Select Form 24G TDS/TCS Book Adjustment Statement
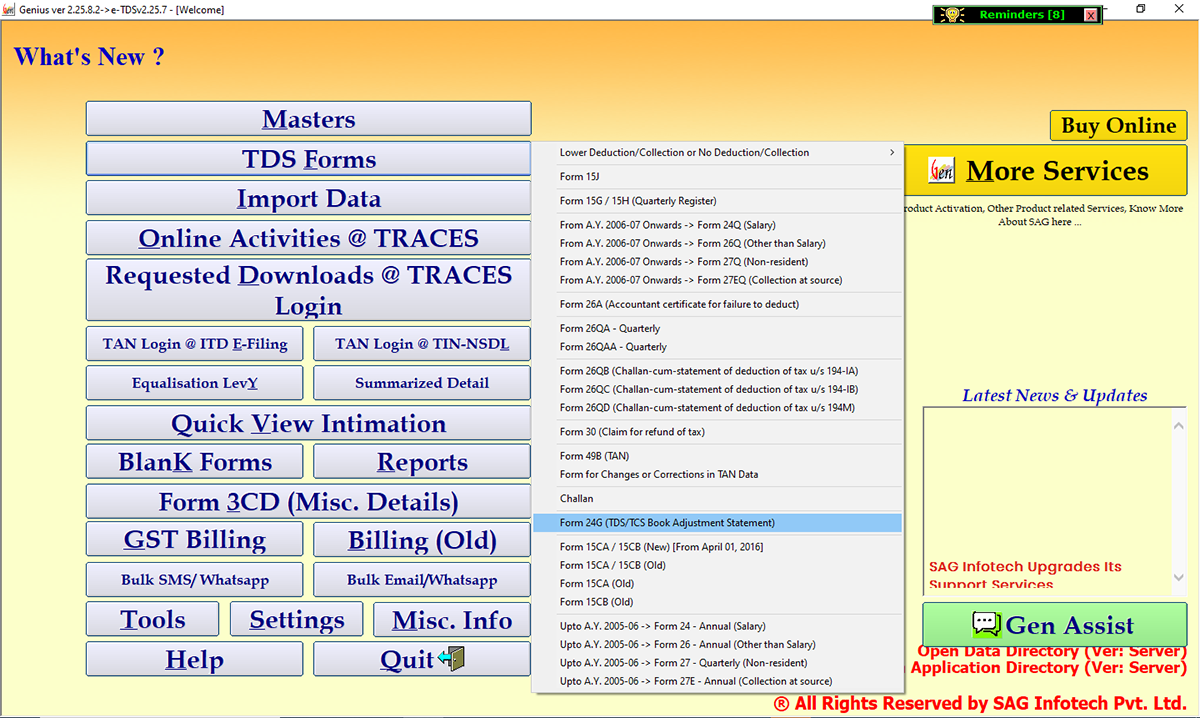Image resolution: width=1200 pixels, height=718 pixels. point(667,523)
